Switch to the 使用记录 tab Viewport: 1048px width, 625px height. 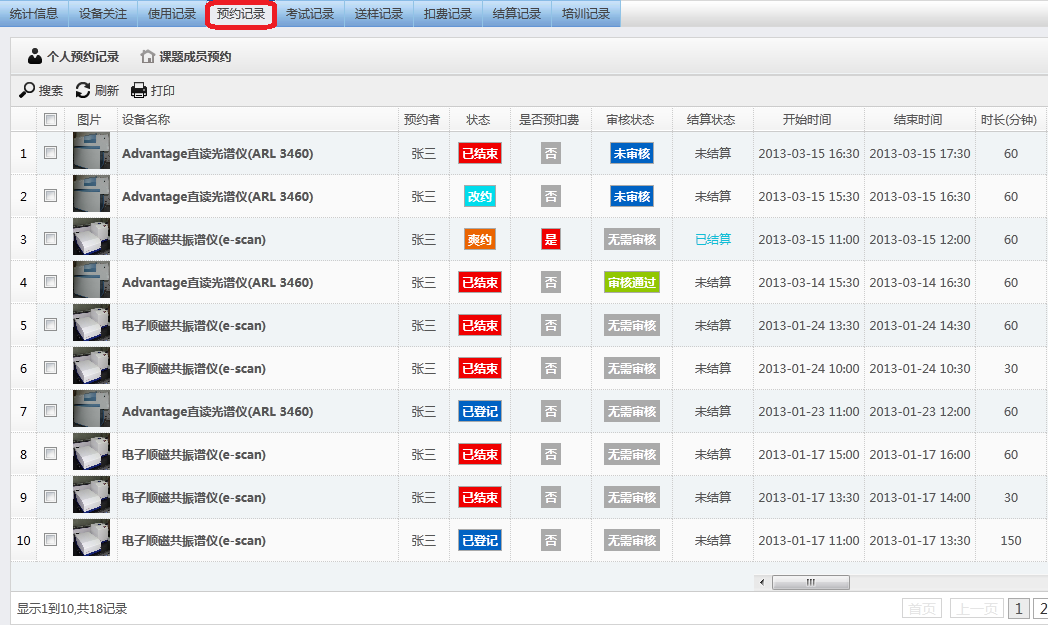click(x=172, y=14)
